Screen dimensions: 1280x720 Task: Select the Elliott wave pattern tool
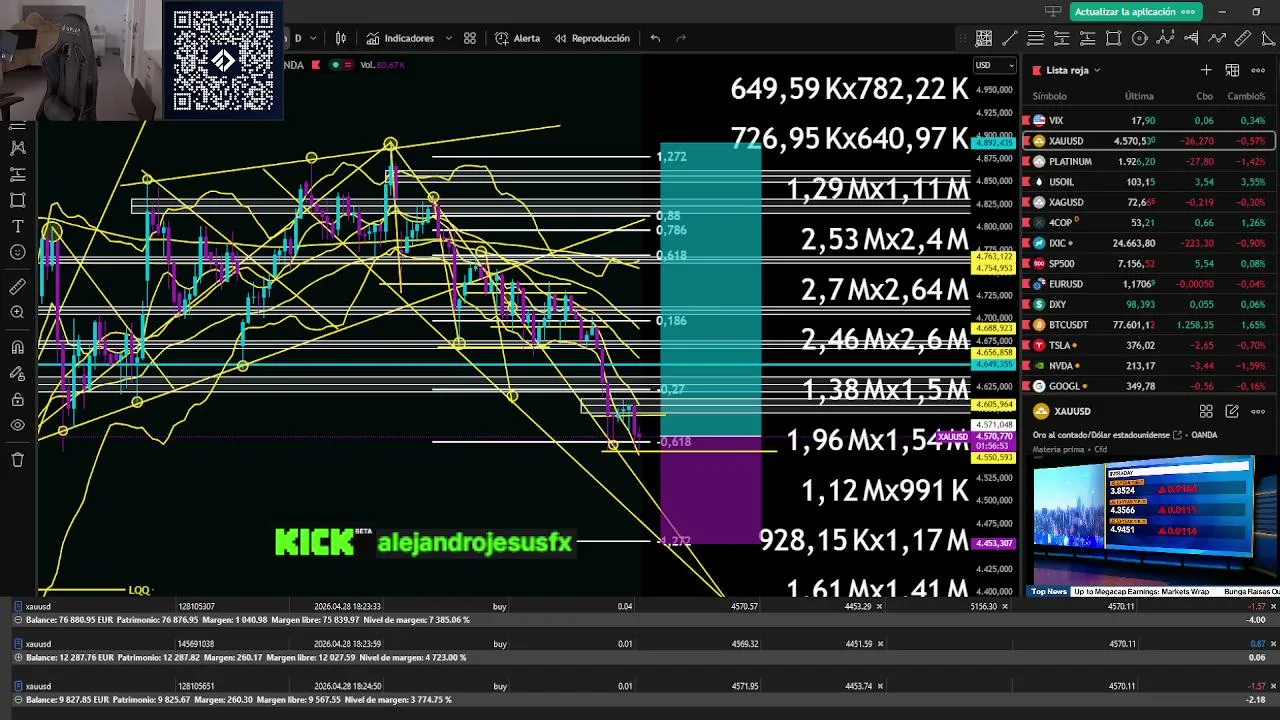tap(1165, 38)
